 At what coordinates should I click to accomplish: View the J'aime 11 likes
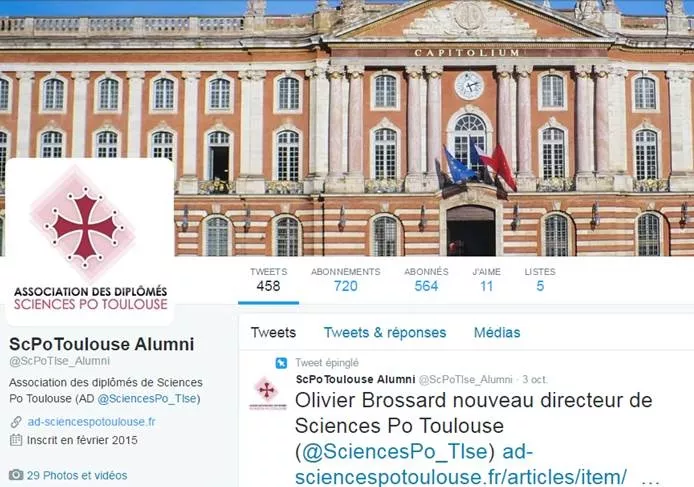click(486, 280)
